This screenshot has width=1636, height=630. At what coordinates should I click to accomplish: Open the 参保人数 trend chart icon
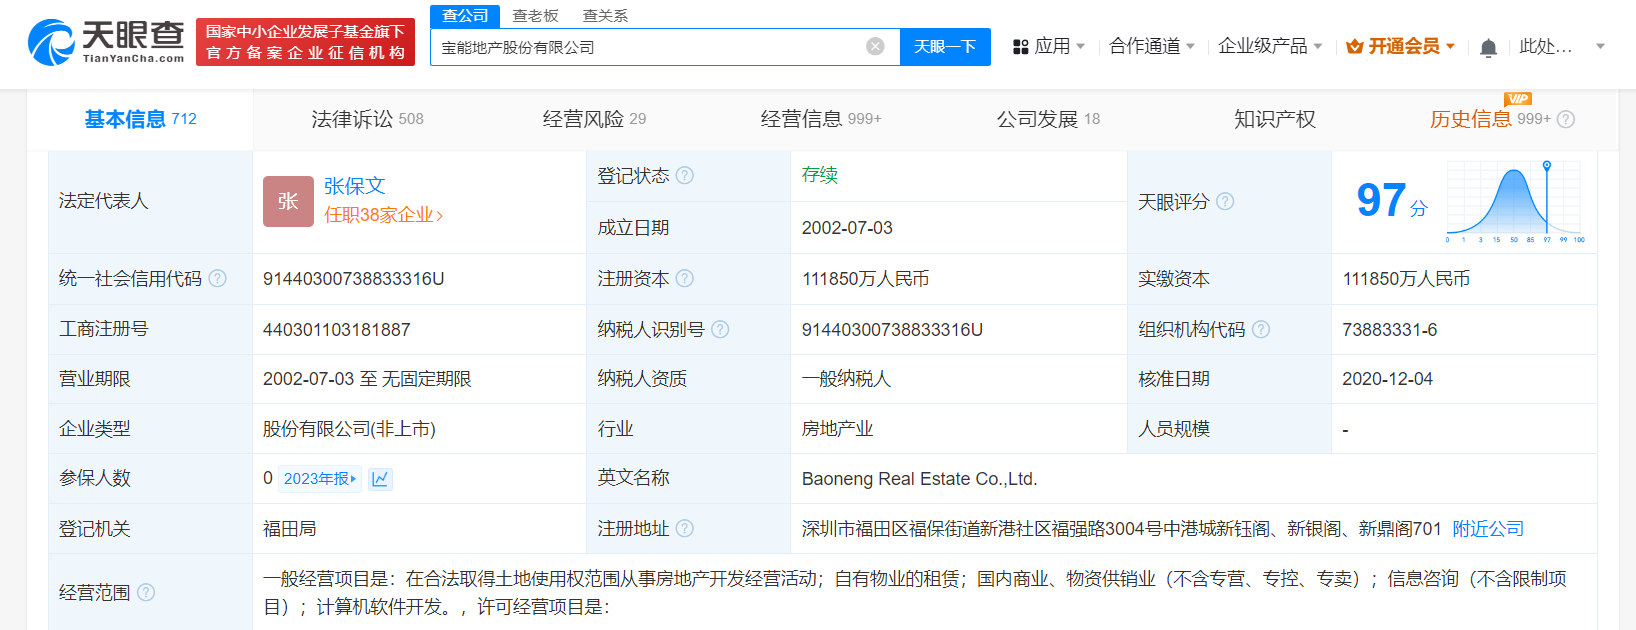[x=380, y=479]
